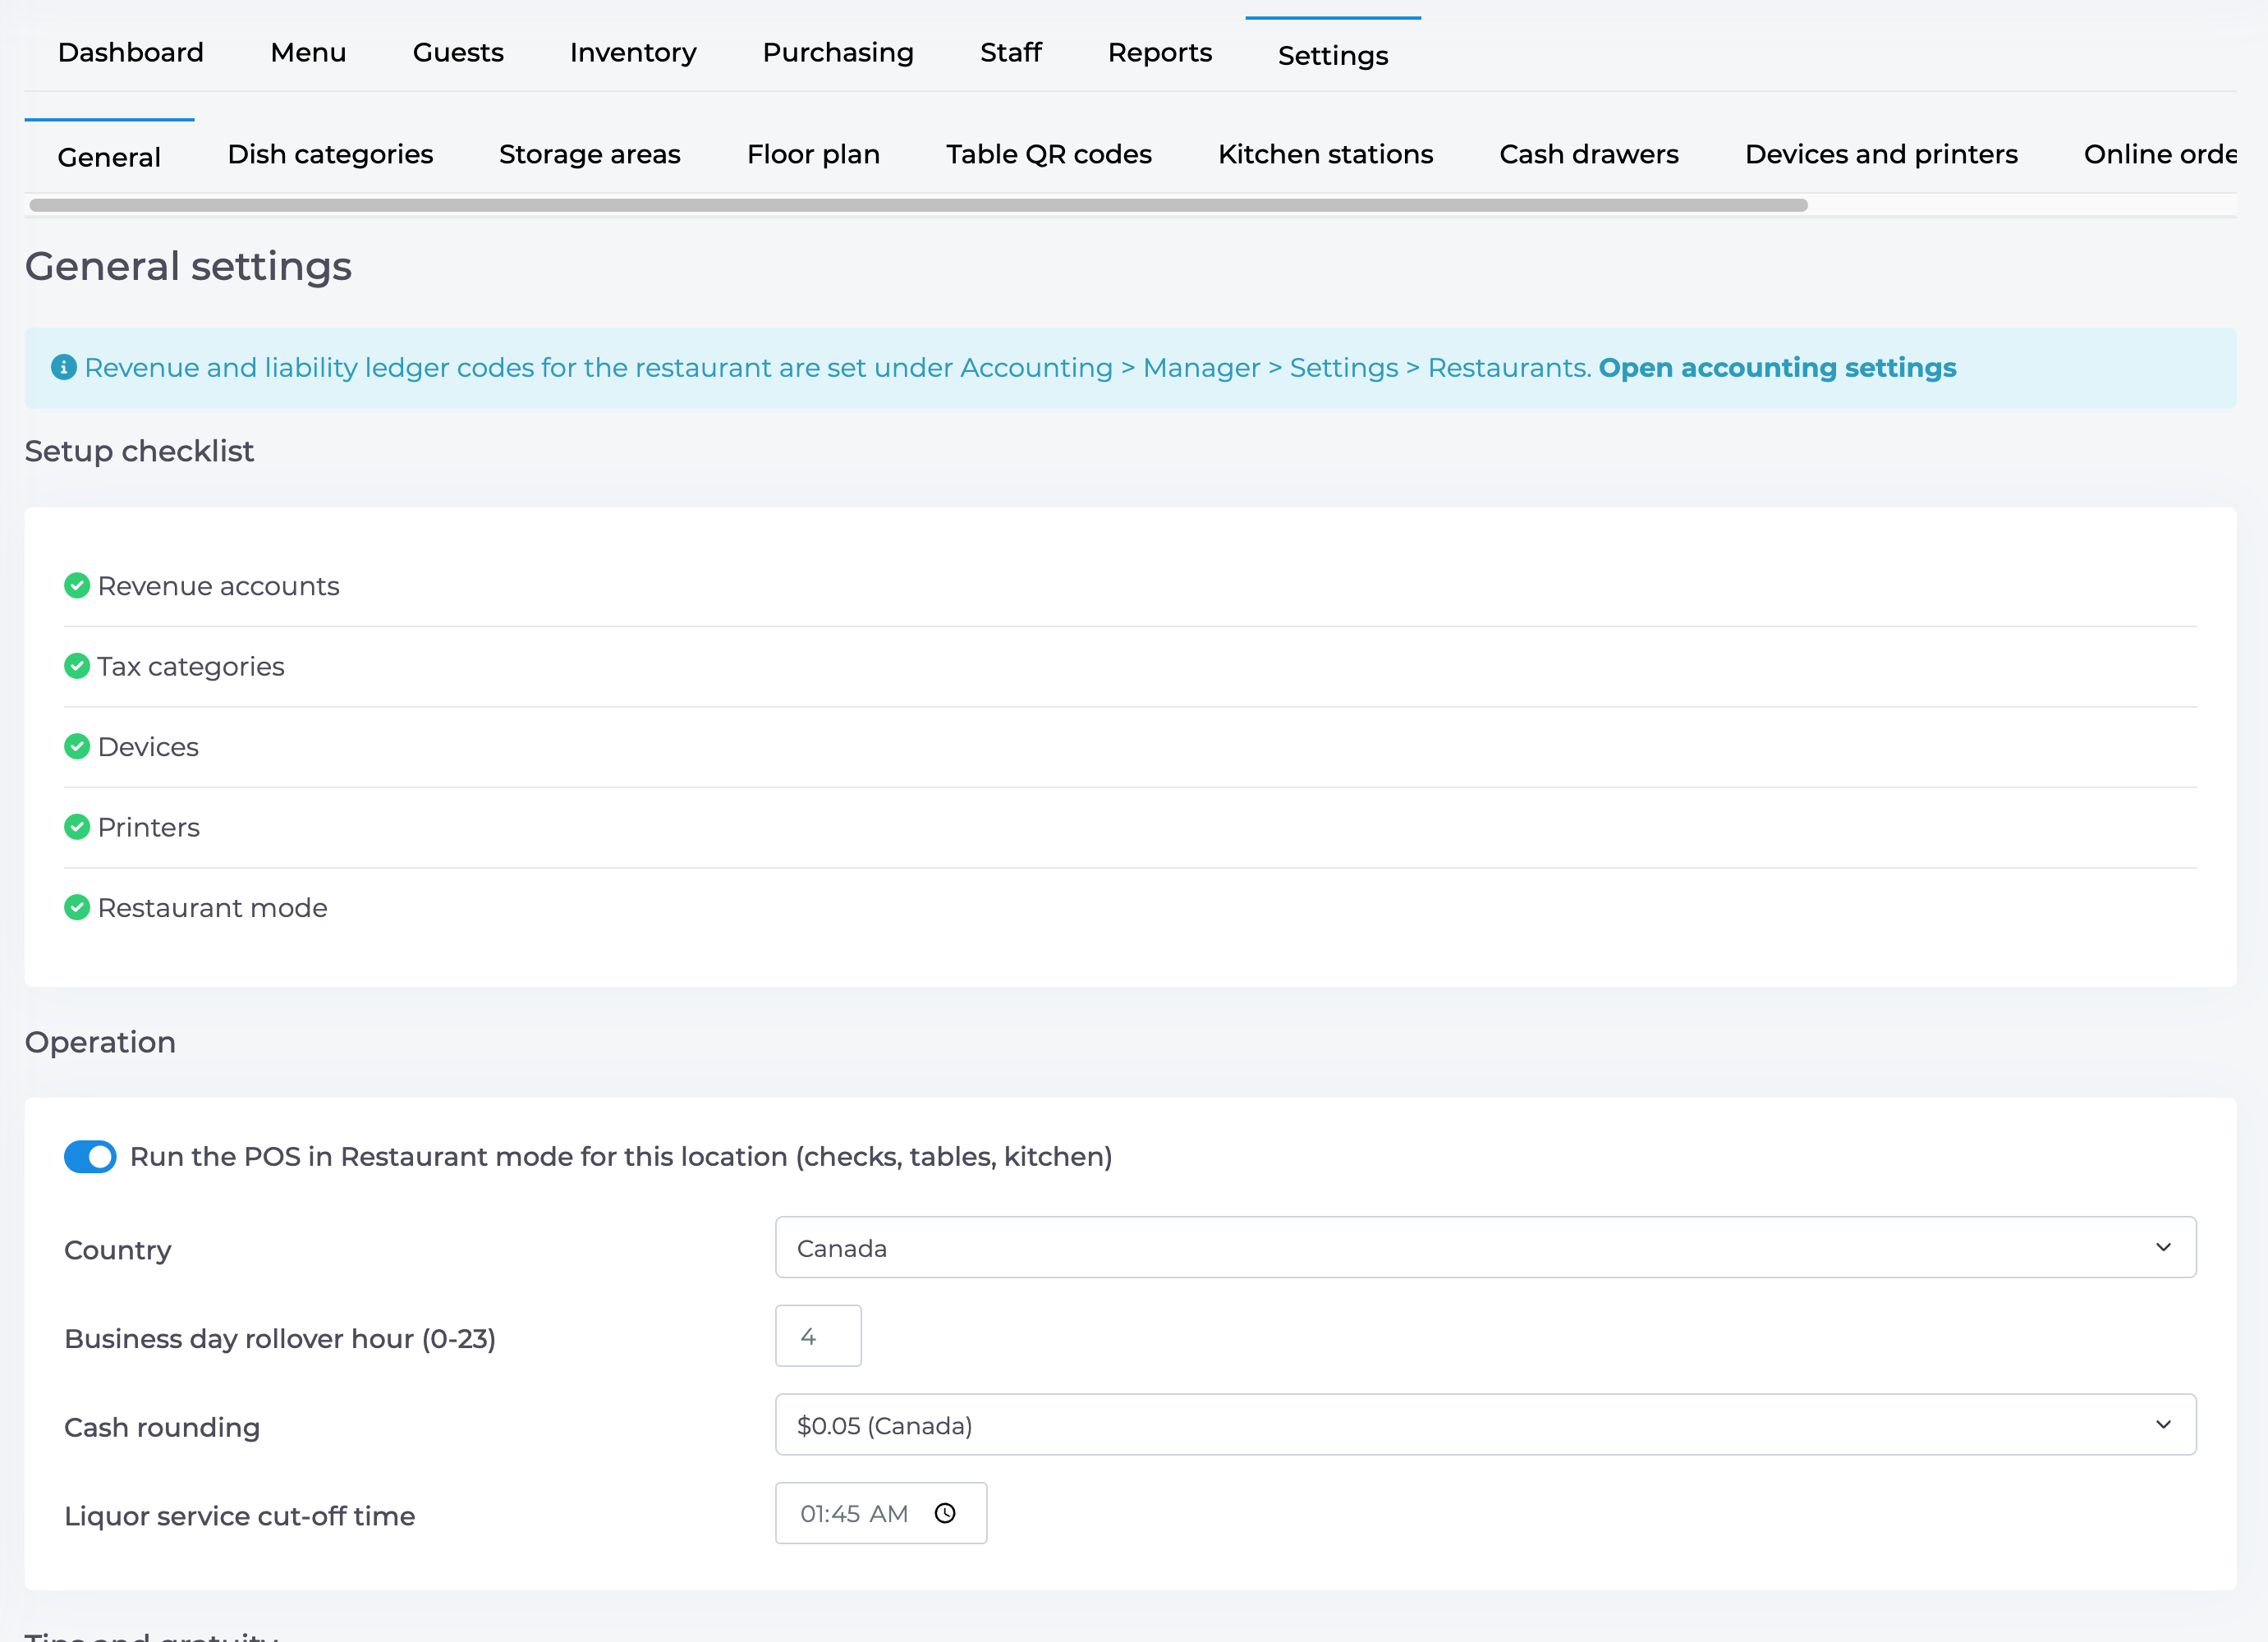Select the Settings tab
Screen dimensions: 2268x1642
[x=1333, y=55]
